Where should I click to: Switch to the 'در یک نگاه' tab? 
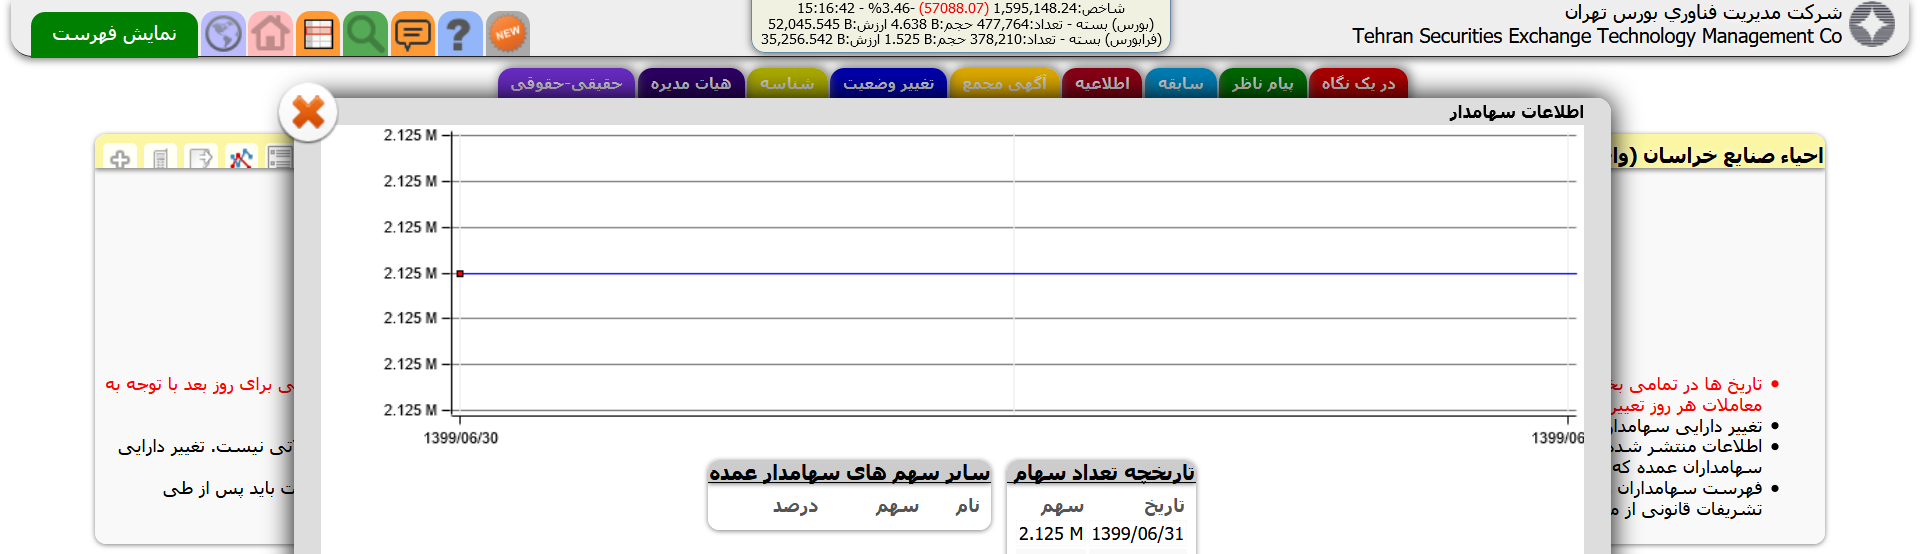[x=1358, y=83]
